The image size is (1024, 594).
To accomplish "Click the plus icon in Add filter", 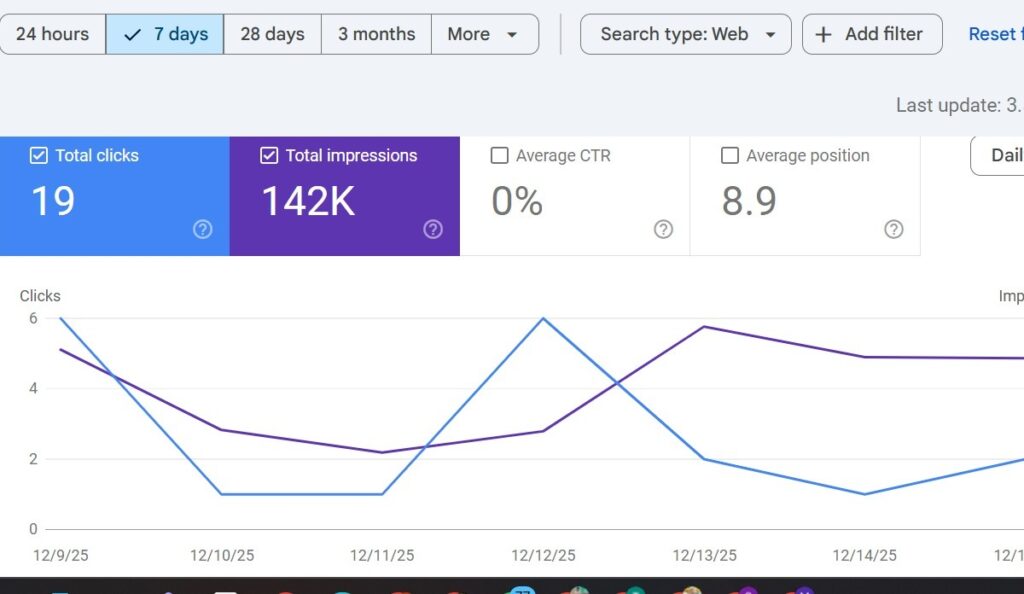I will click(x=824, y=35).
